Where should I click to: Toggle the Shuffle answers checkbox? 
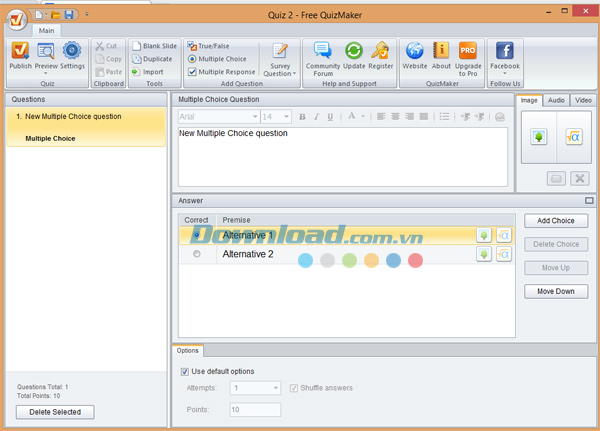293,388
